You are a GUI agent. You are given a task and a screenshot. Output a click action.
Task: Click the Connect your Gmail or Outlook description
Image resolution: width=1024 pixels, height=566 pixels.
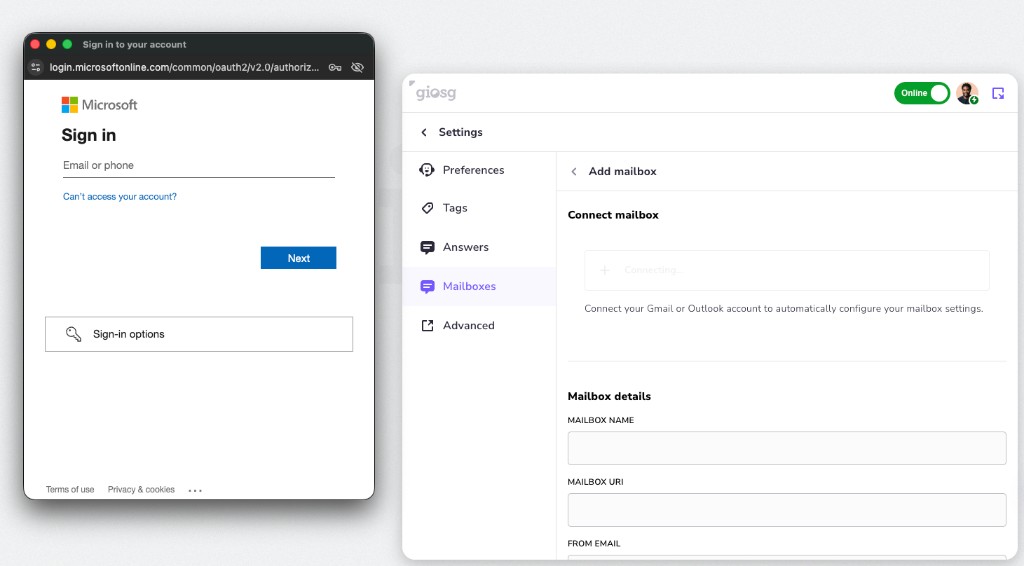coord(783,309)
